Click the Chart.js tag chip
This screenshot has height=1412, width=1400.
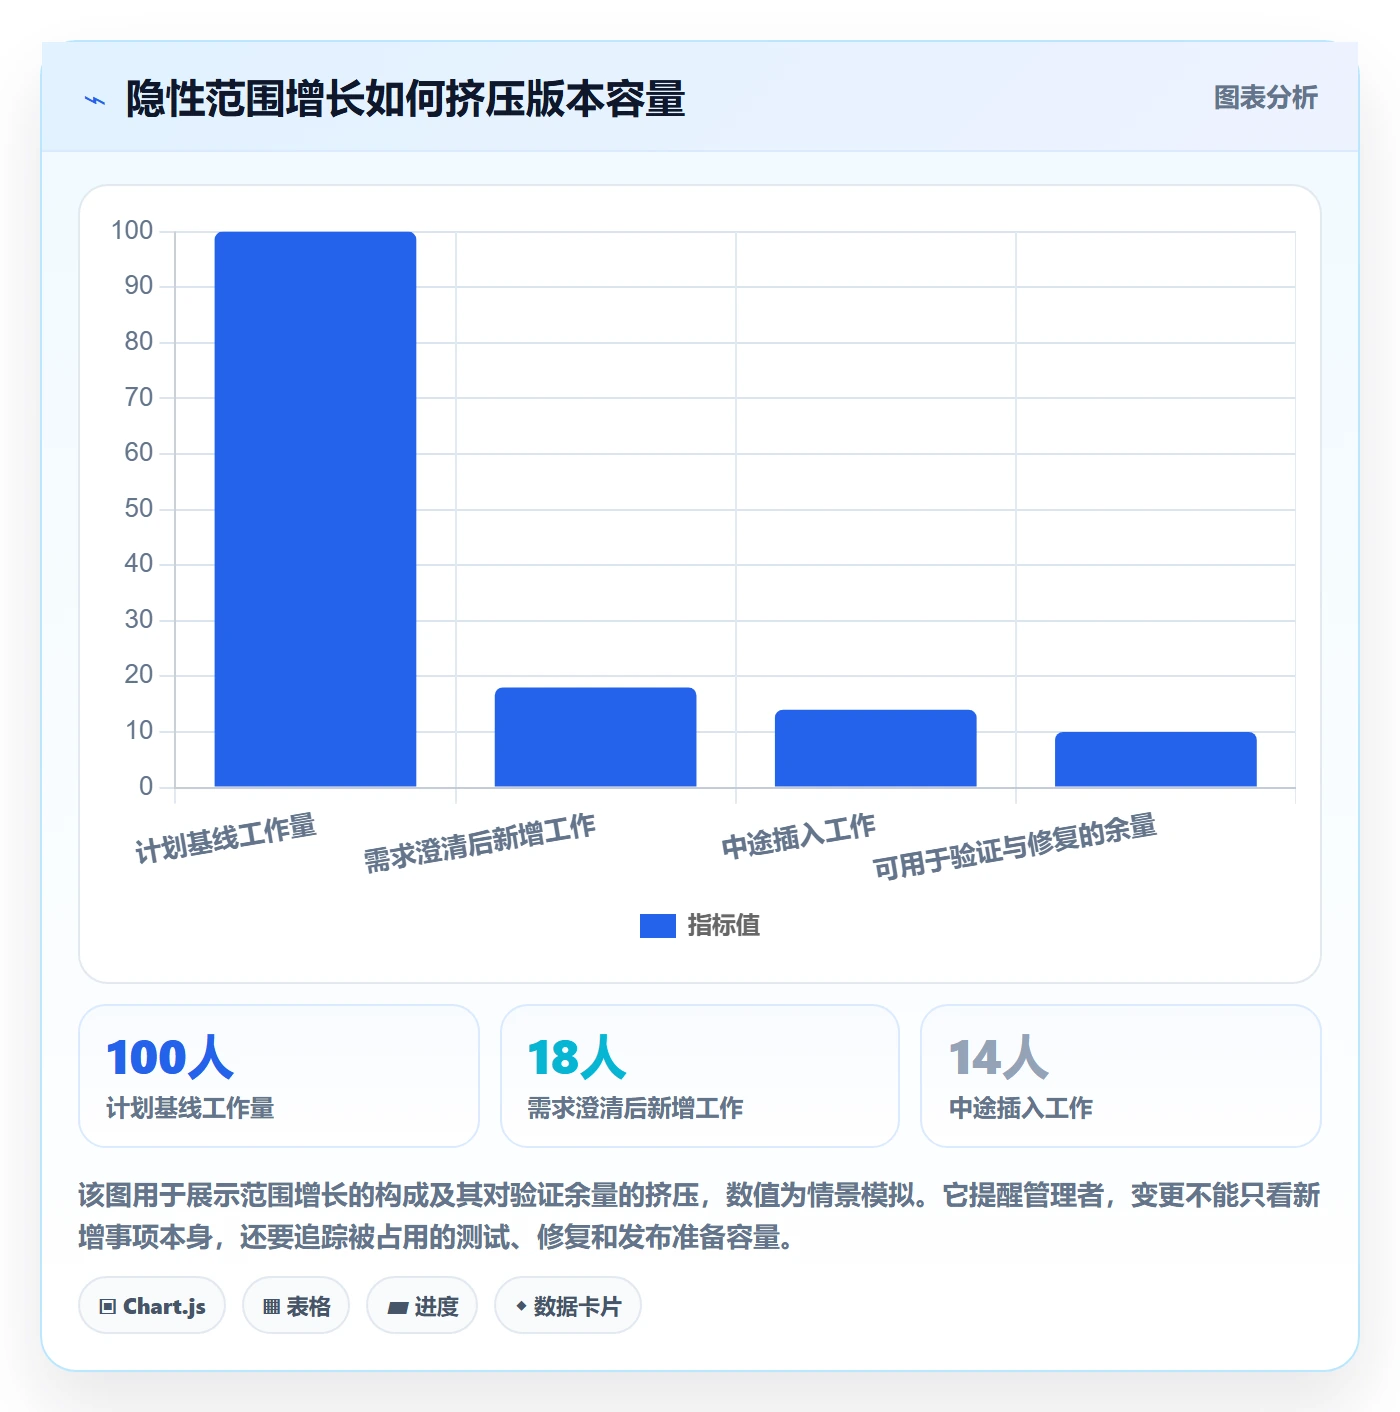coord(152,1306)
